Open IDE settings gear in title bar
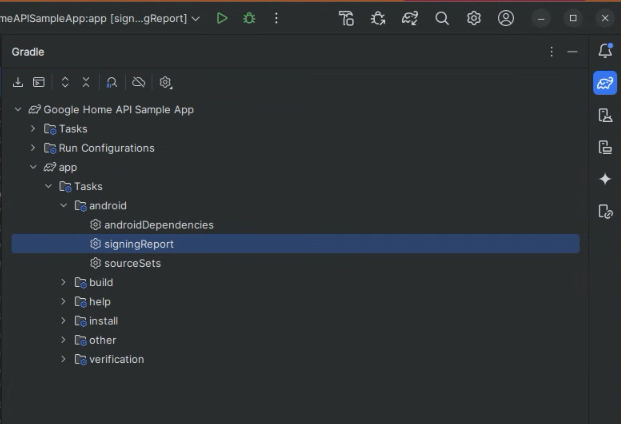Image resolution: width=621 pixels, height=424 pixels. pyautogui.click(x=474, y=18)
